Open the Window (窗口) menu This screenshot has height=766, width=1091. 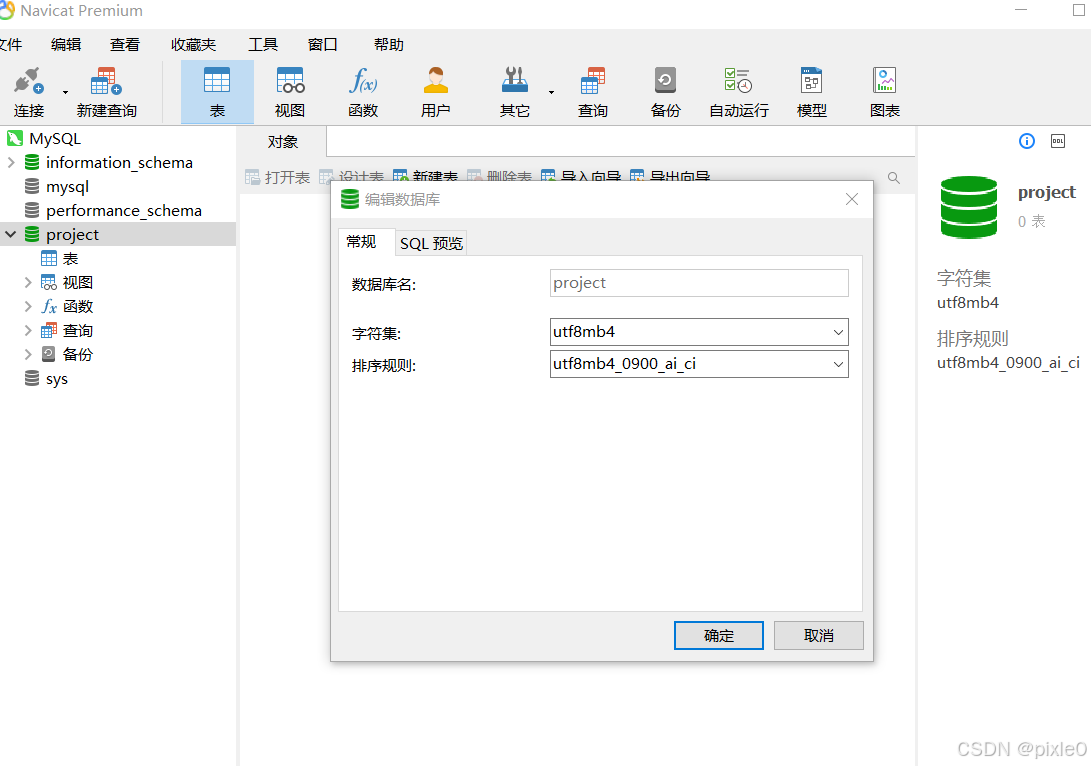click(x=323, y=45)
